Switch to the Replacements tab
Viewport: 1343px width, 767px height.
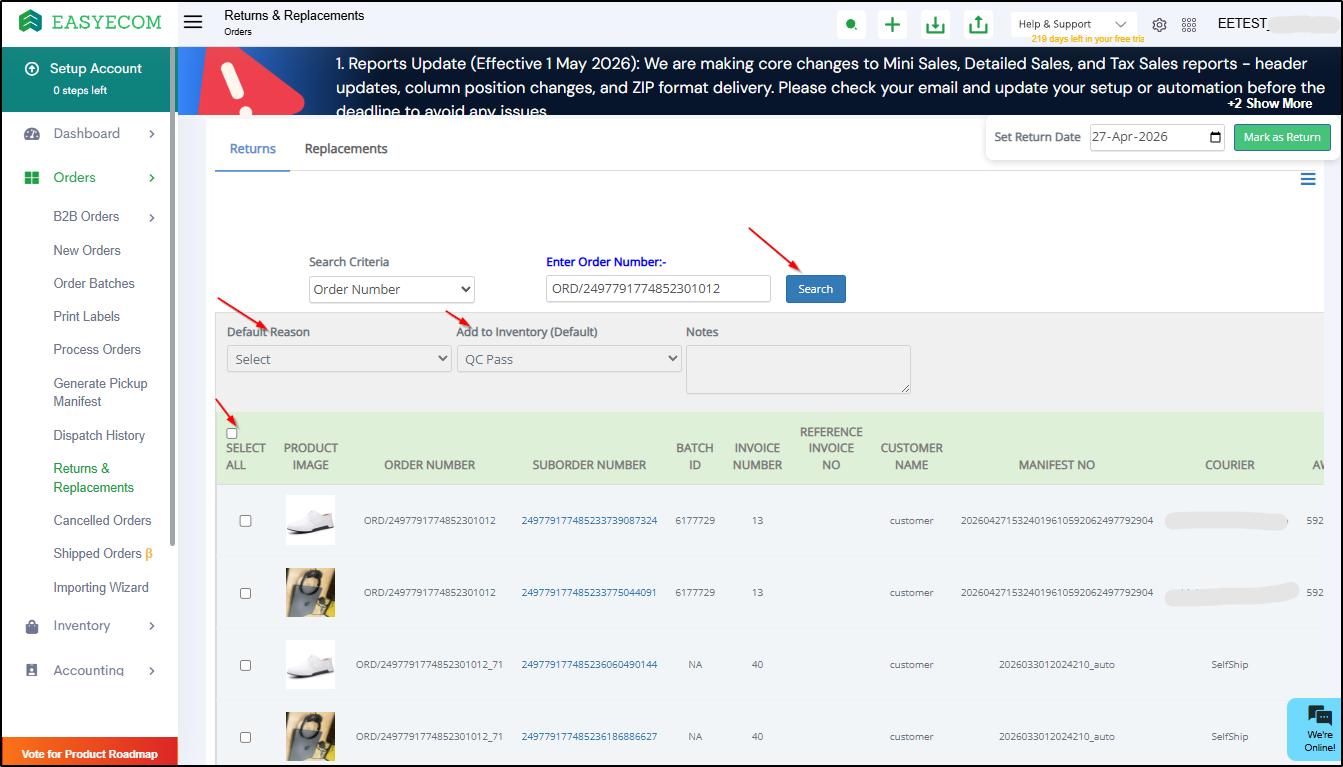[346, 149]
